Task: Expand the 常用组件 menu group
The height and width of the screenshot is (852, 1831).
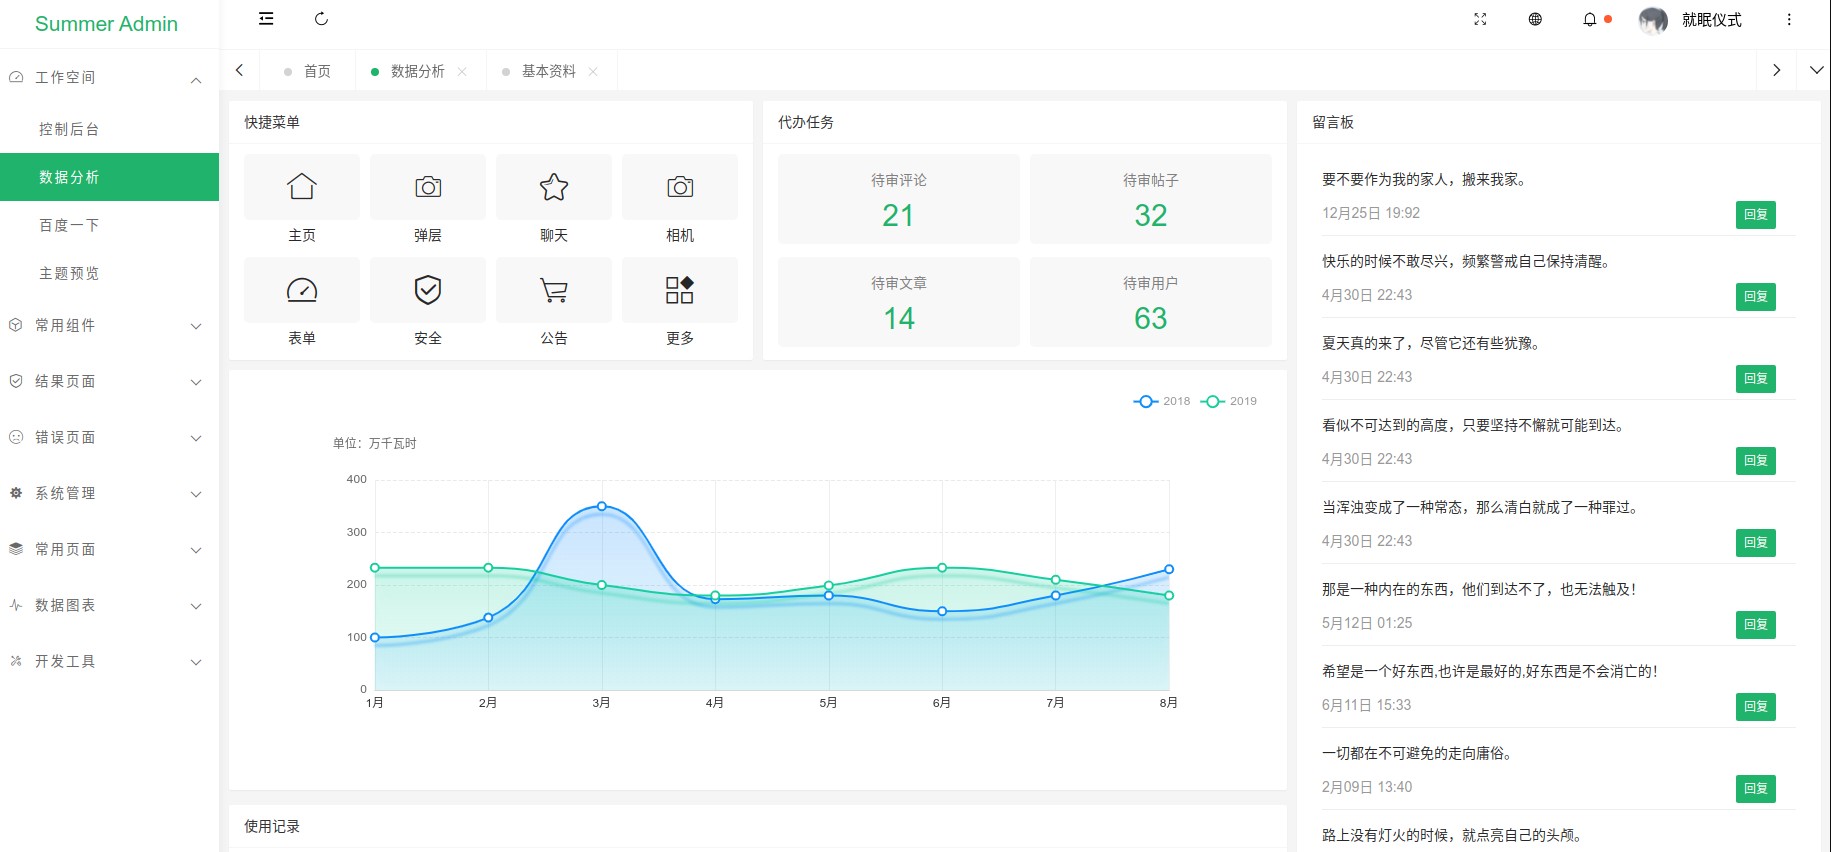Action: 109,325
